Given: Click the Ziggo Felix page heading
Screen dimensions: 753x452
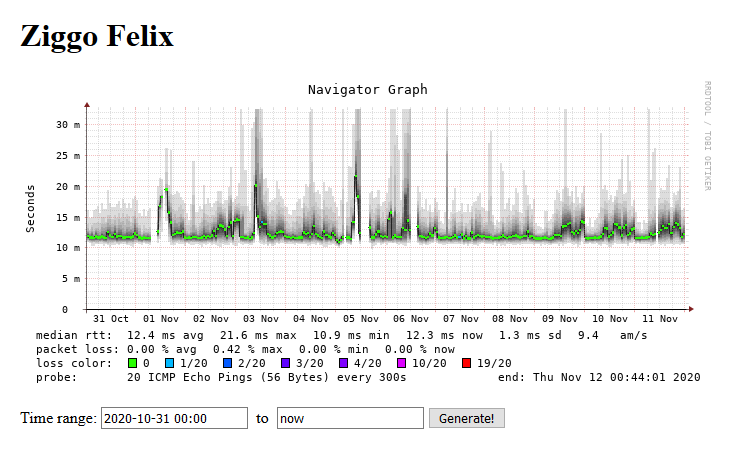Looking at the screenshot, I should point(97,36).
